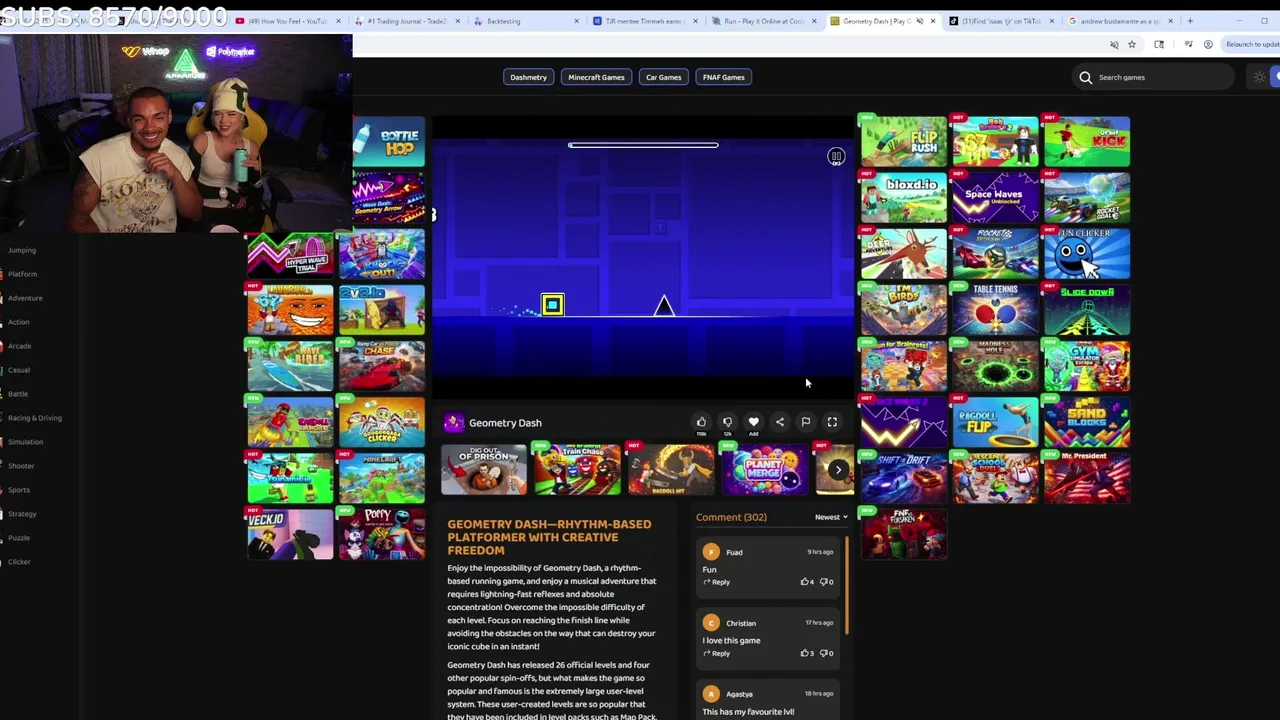The height and width of the screenshot is (720, 1280).
Task: Select the Adventure category in sidebar
Action: tap(25, 298)
